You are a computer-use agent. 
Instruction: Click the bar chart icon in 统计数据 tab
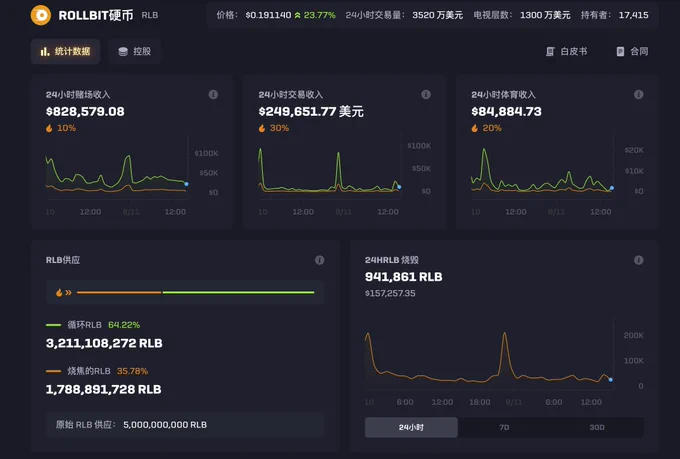pyautogui.click(x=45, y=52)
